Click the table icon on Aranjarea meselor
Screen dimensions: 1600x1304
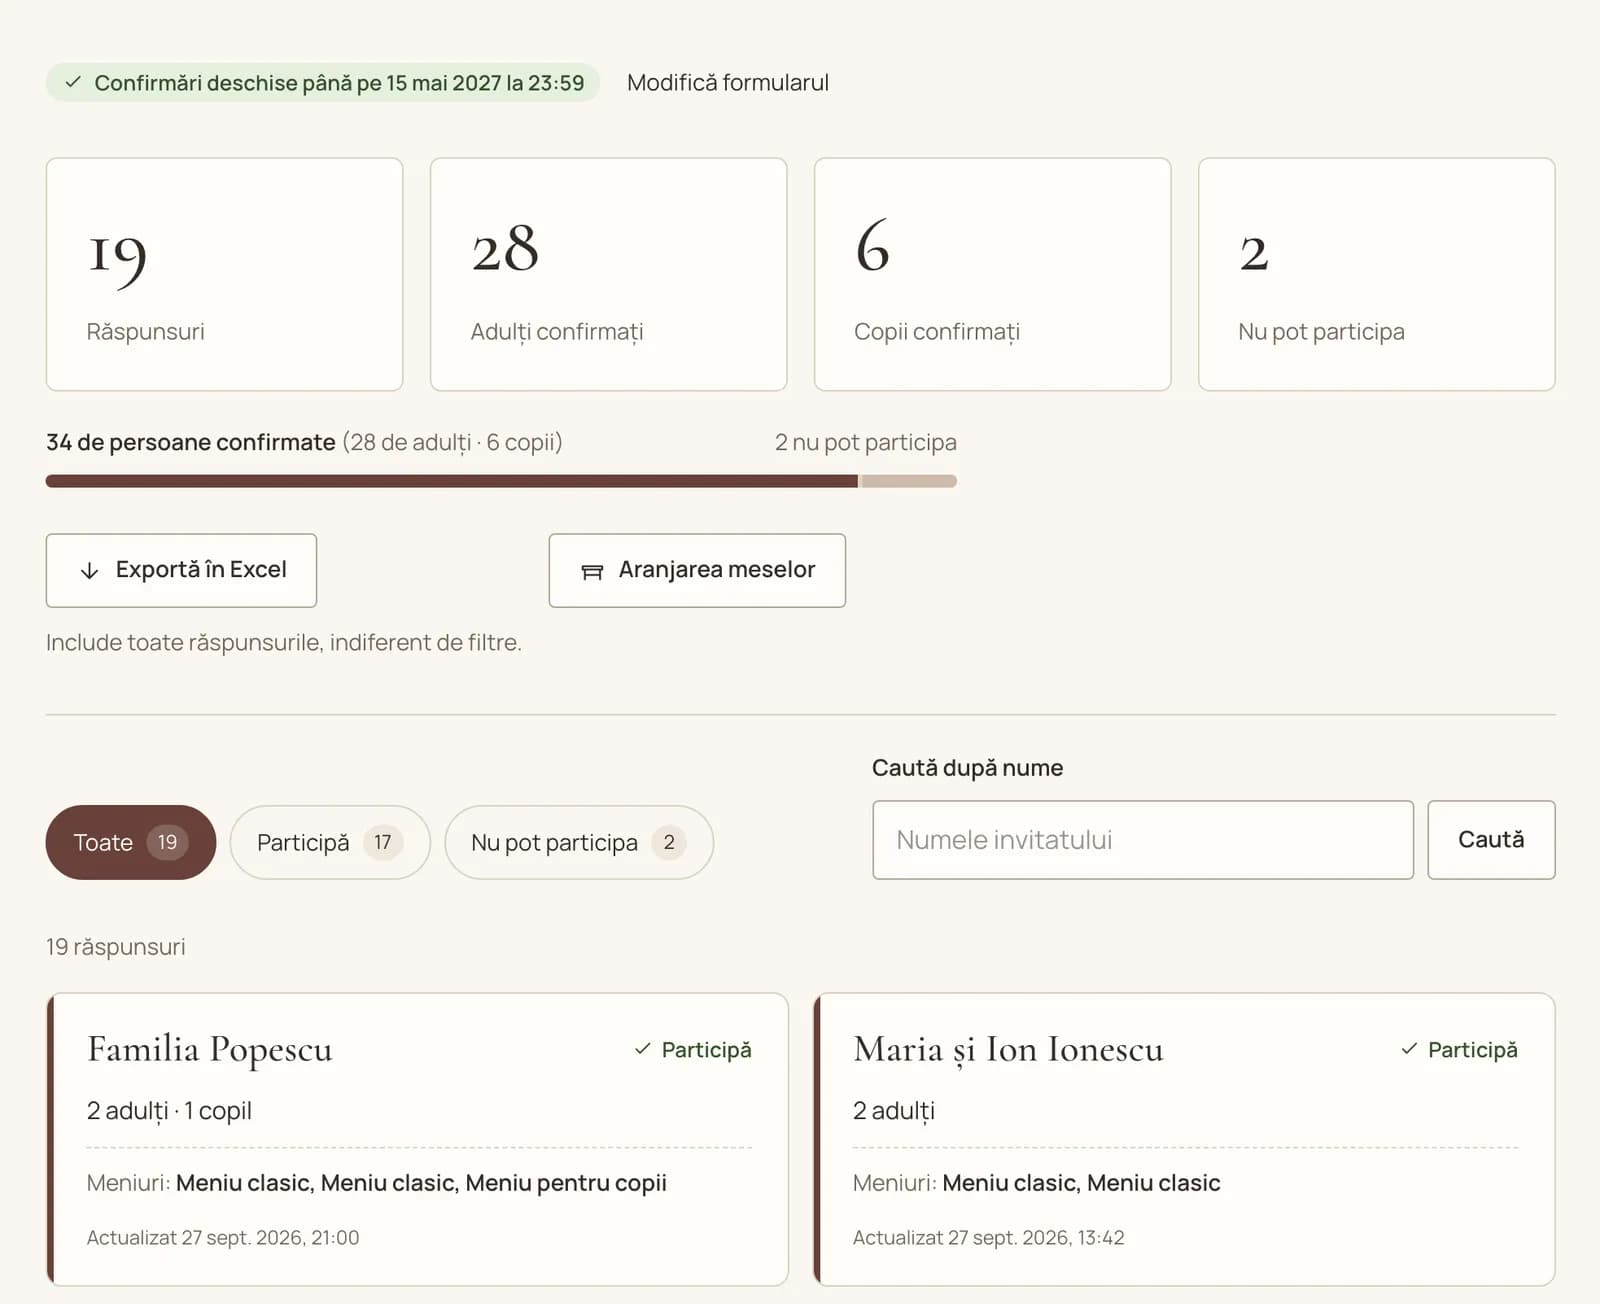pos(592,572)
